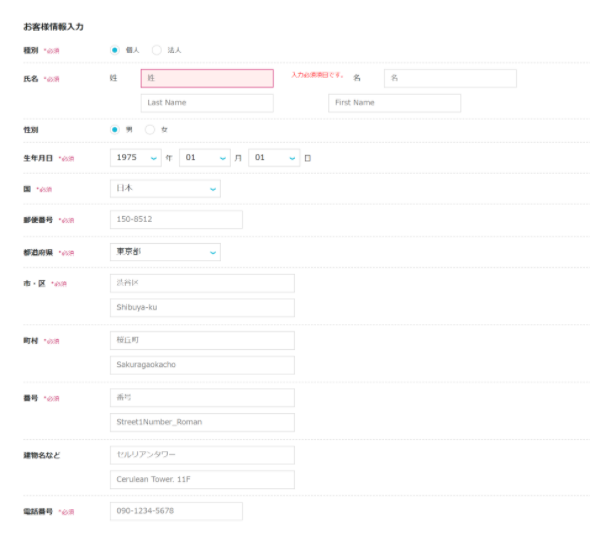Image resolution: width=600 pixels, height=534 pixels.
Task: Select the 個人 radio button
Action: [115, 49]
